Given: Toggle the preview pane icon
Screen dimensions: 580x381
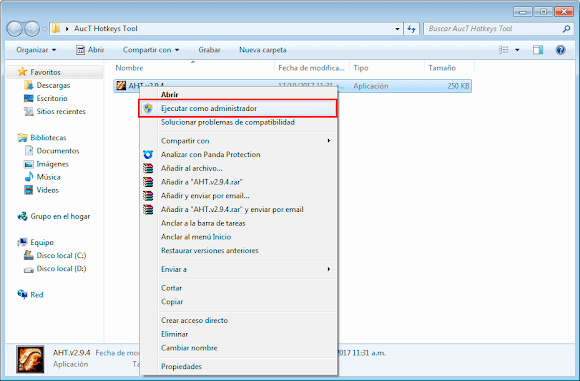Looking at the screenshot, I should (x=538, y=50).
